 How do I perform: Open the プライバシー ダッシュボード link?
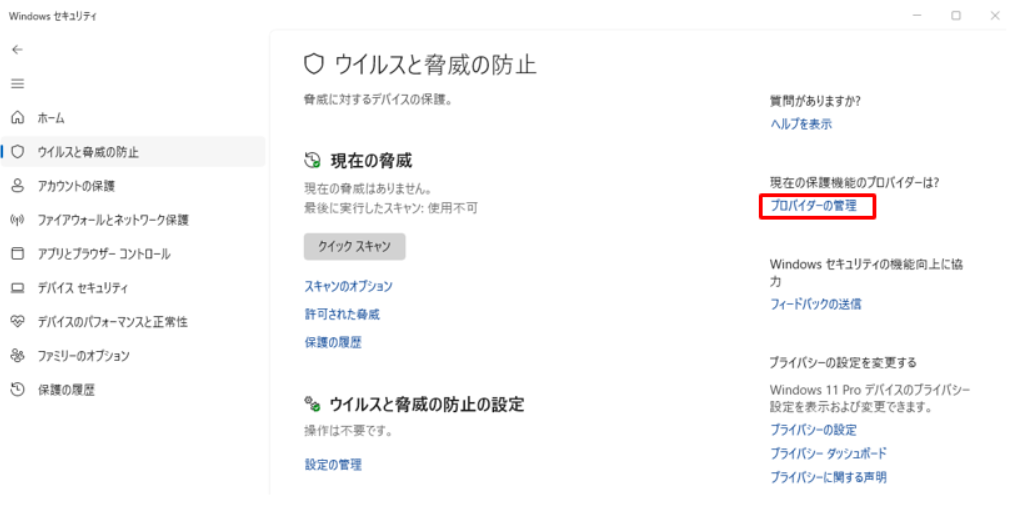pyautogui.click(x=828, y=453)
